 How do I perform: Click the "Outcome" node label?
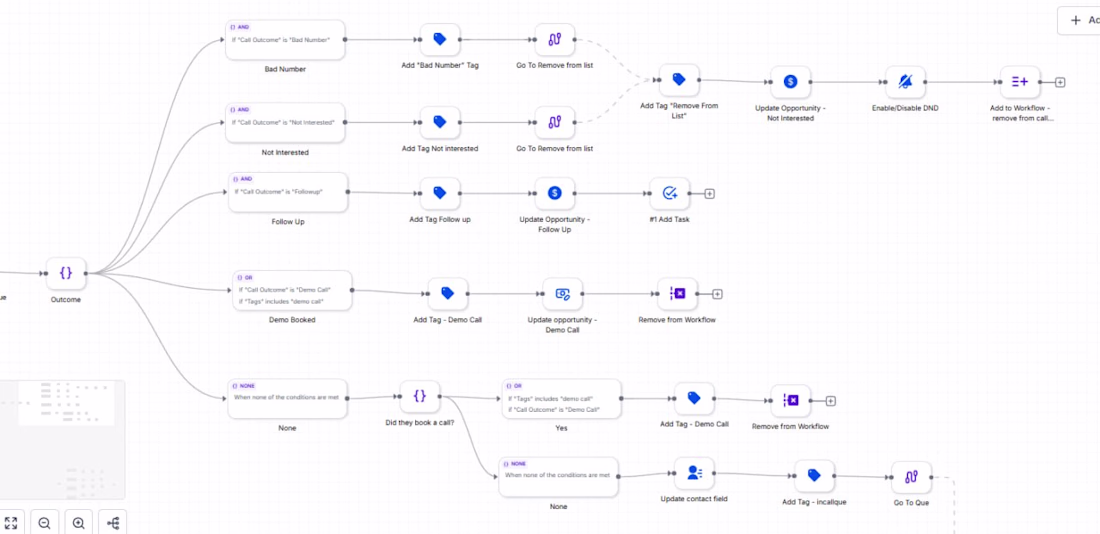click(x=66, y=300)
